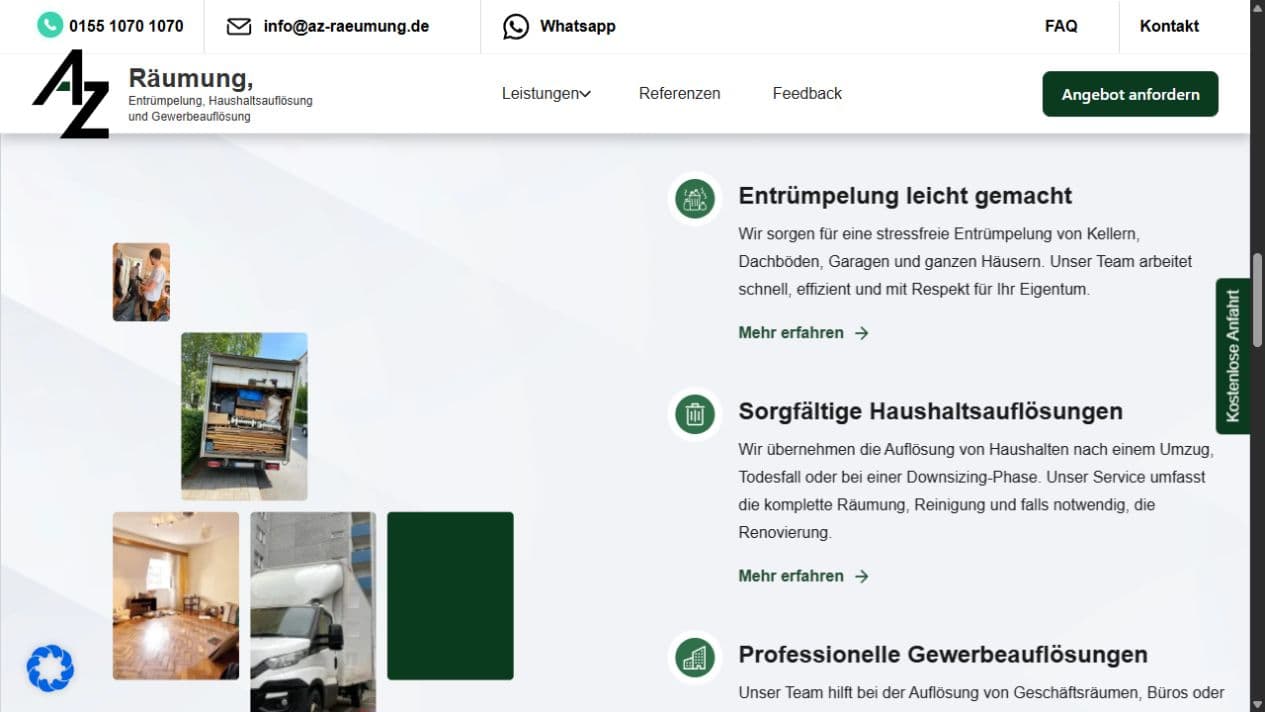Open the FAQ page
1265x712 pixels.
tap(1061, 26)
